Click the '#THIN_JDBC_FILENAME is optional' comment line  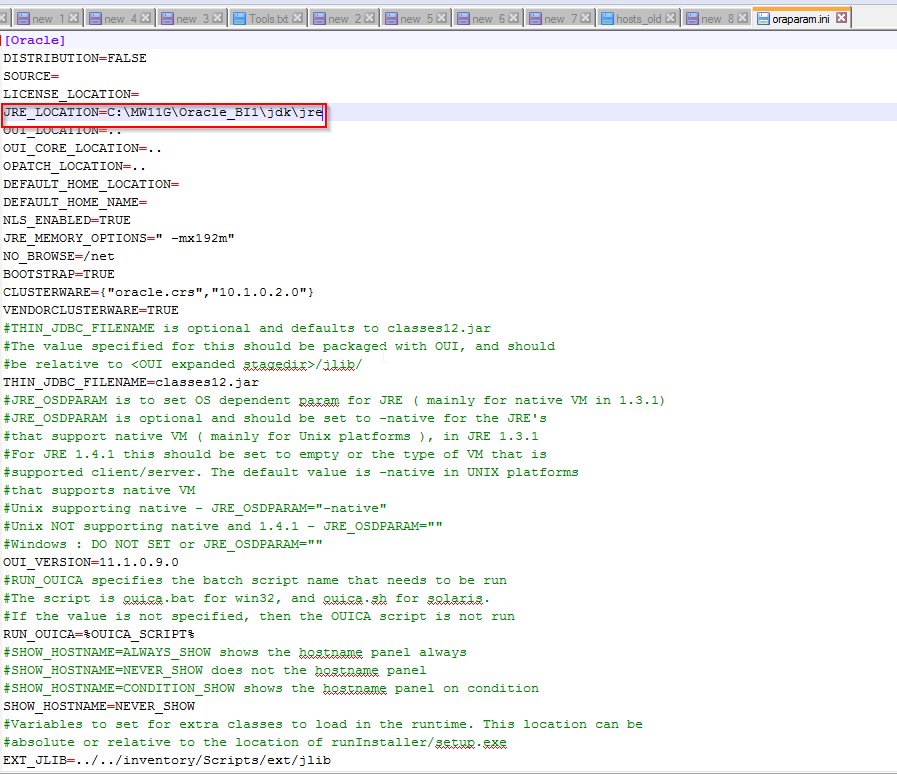(247, 328)
